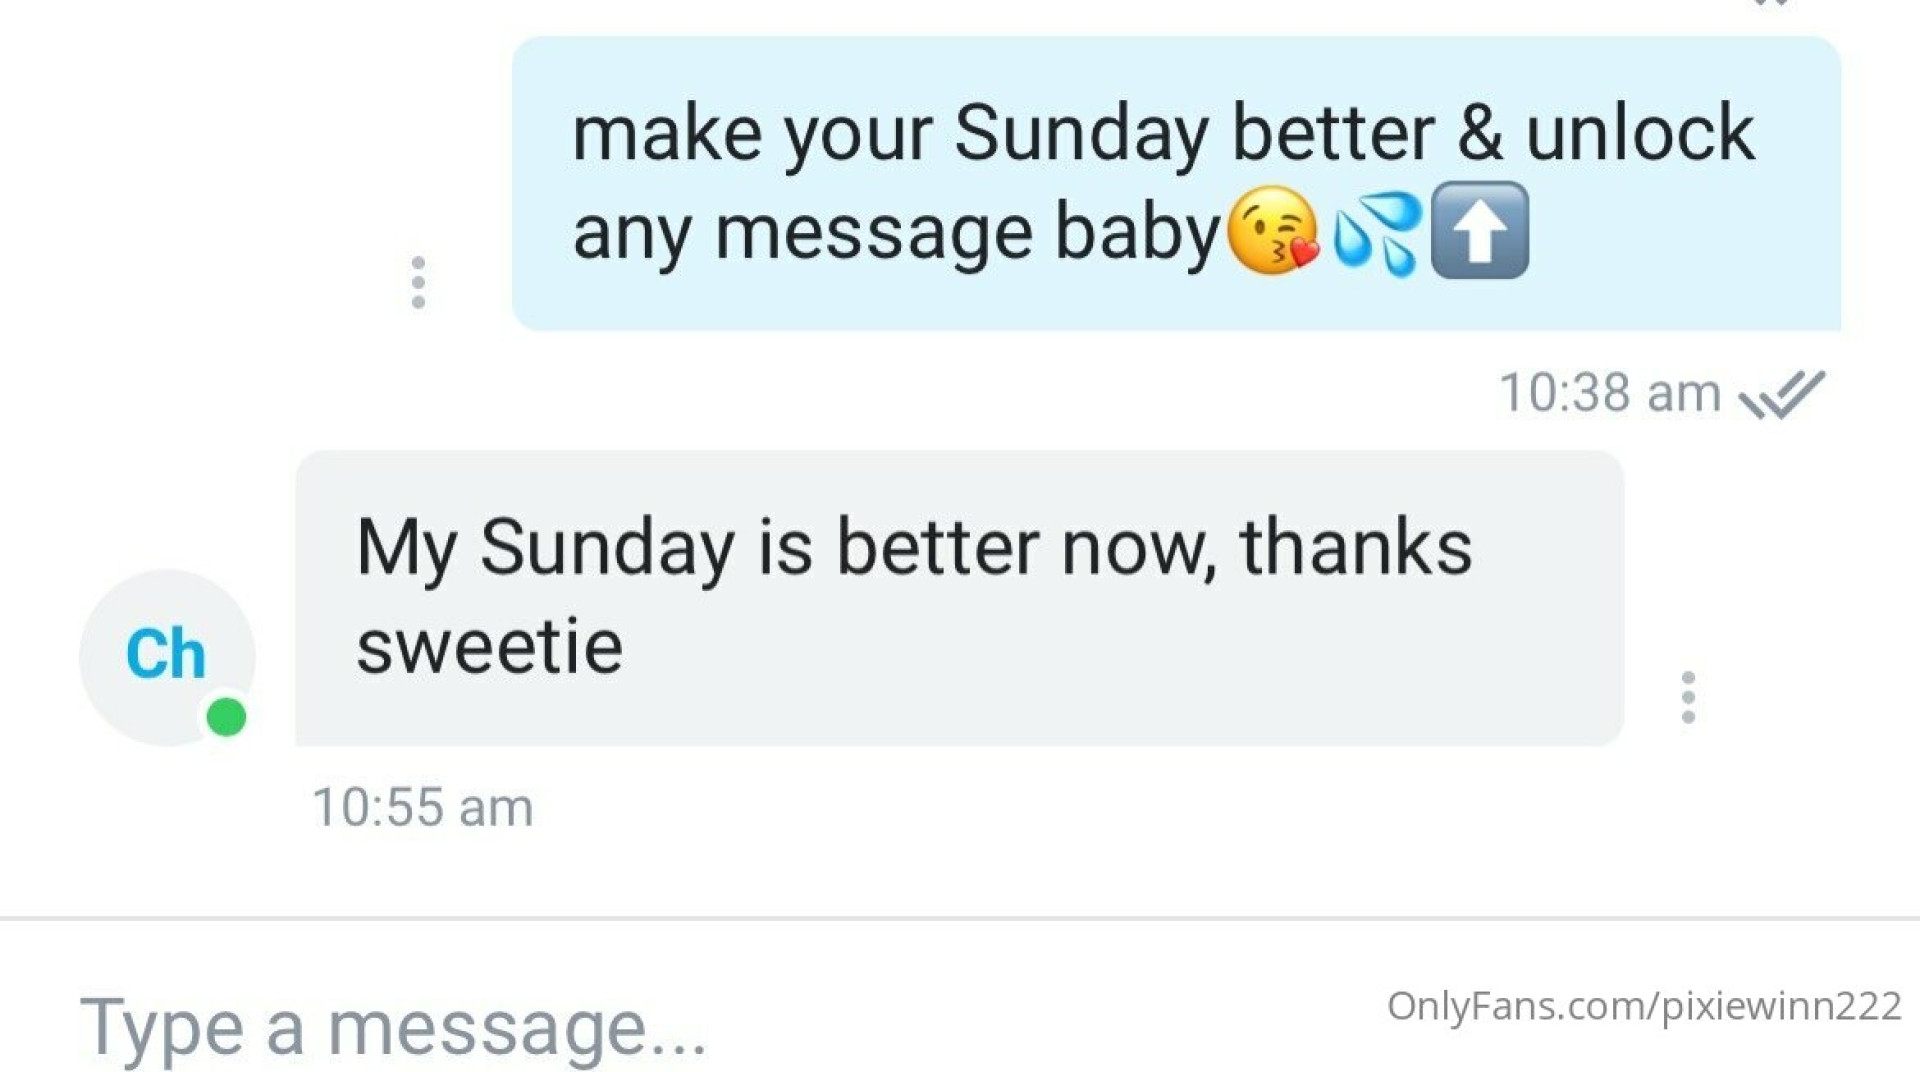Click the 10:38 am timestamp
Screen dimensions: 1920x1072
point(1610,393)
